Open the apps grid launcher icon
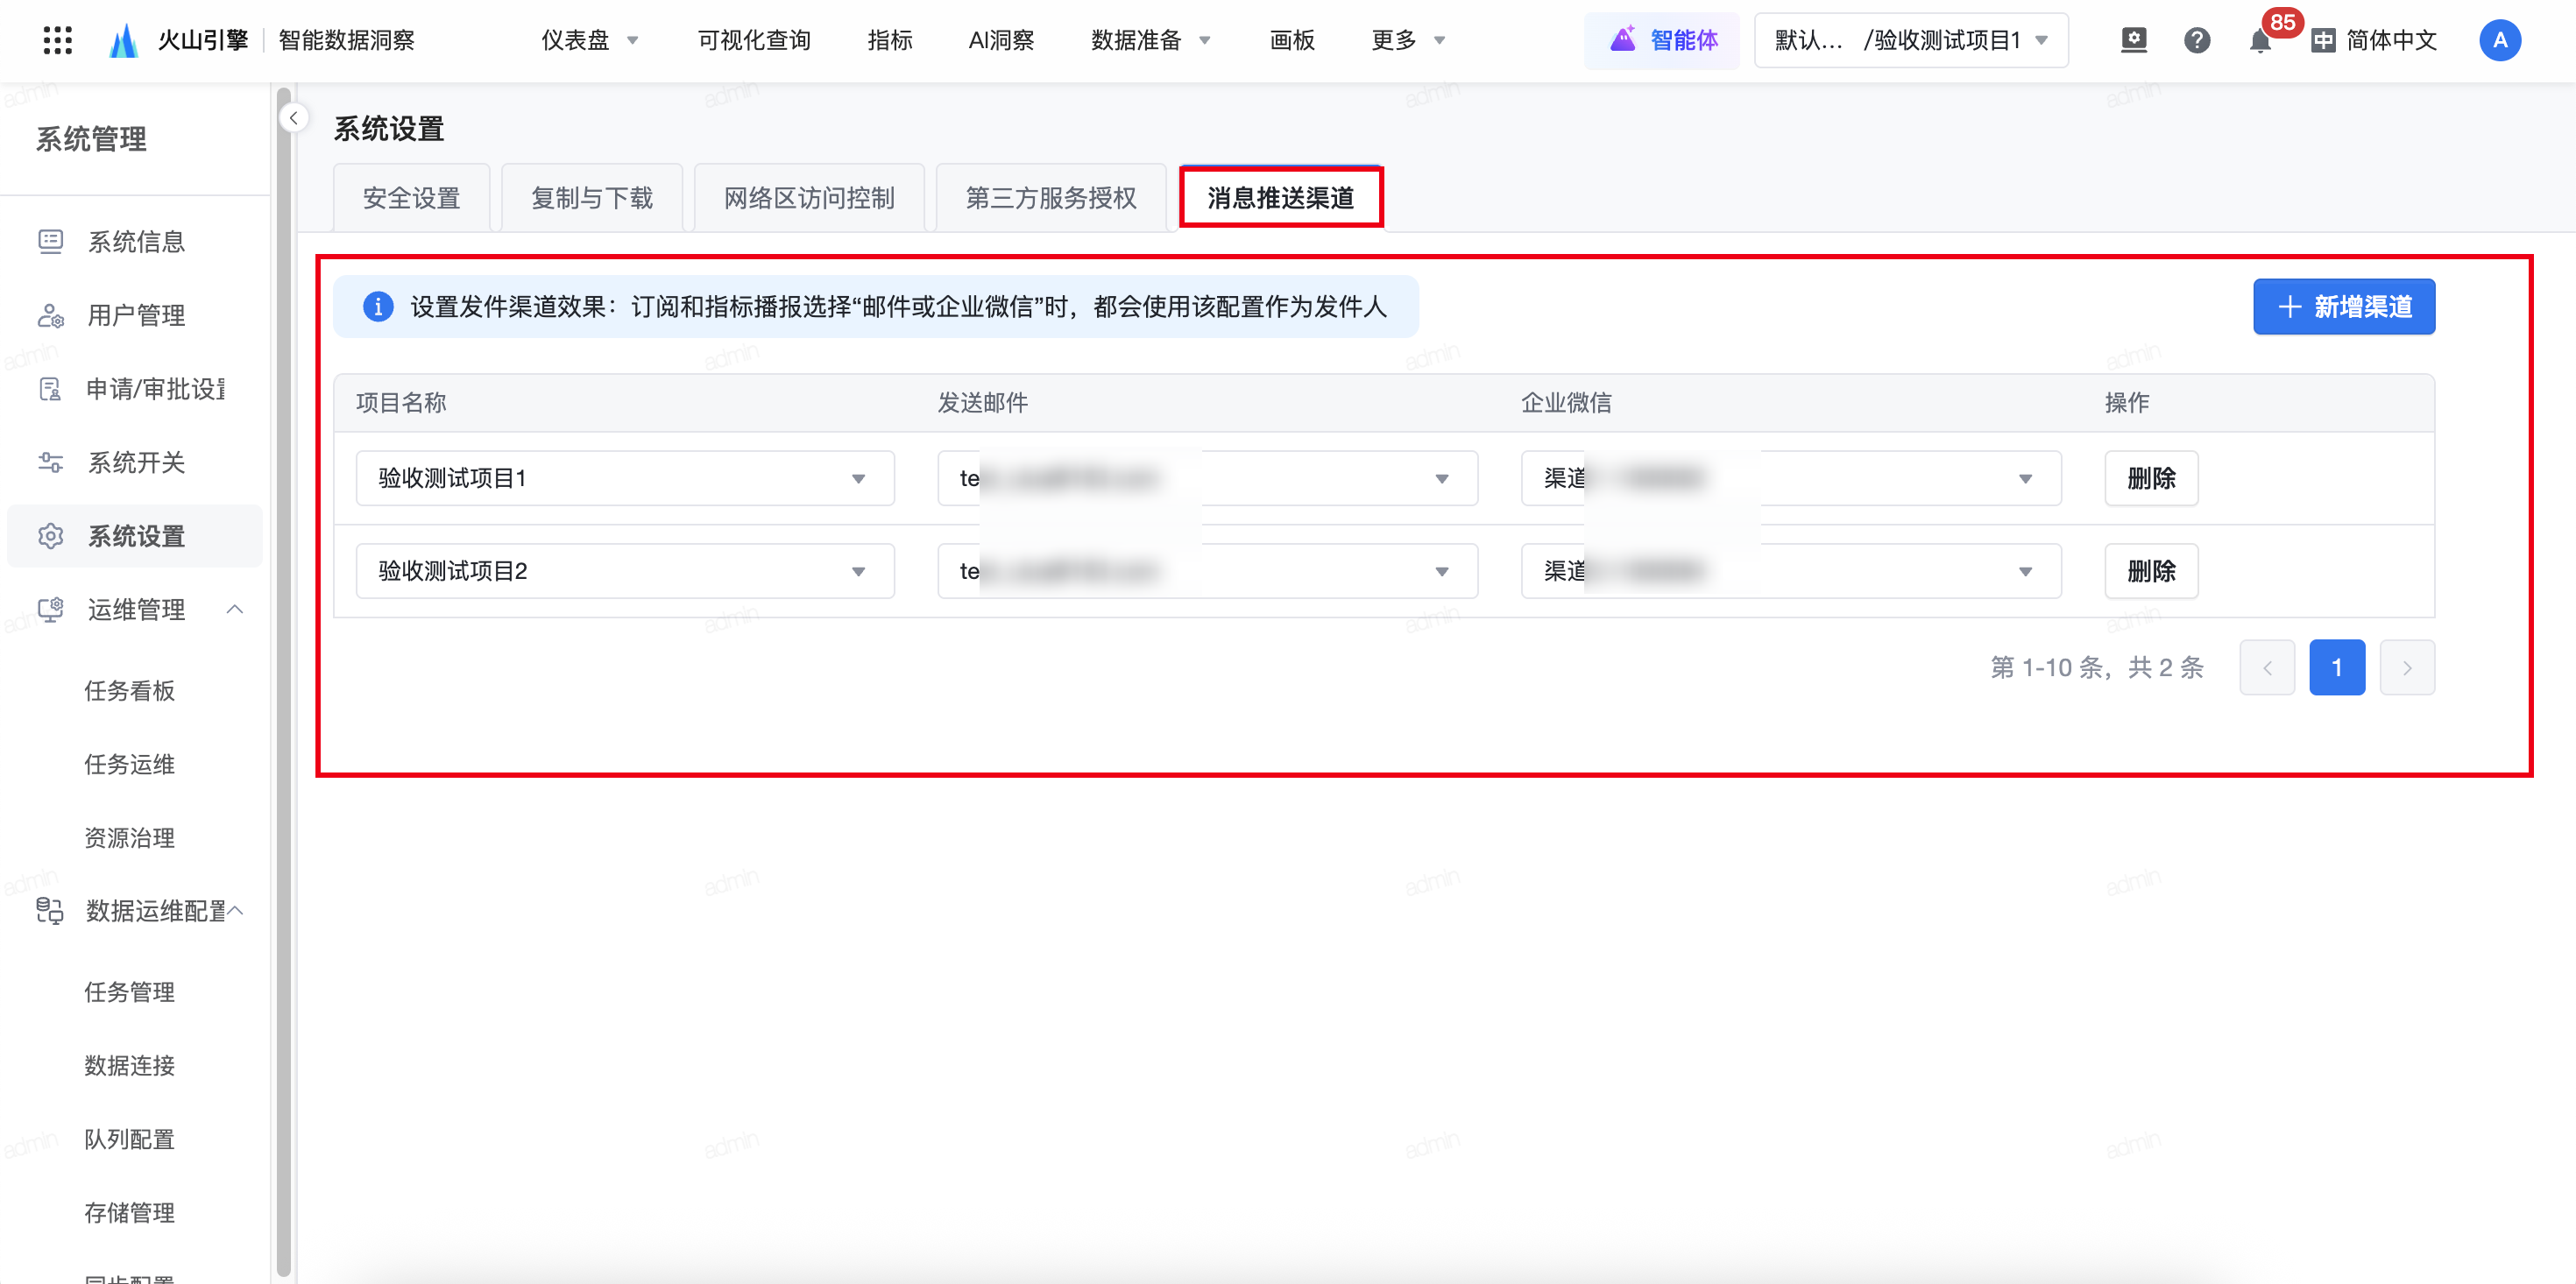Viewport: 2576px width, 1284px height. pyautogui.click(x=58, y=40)
